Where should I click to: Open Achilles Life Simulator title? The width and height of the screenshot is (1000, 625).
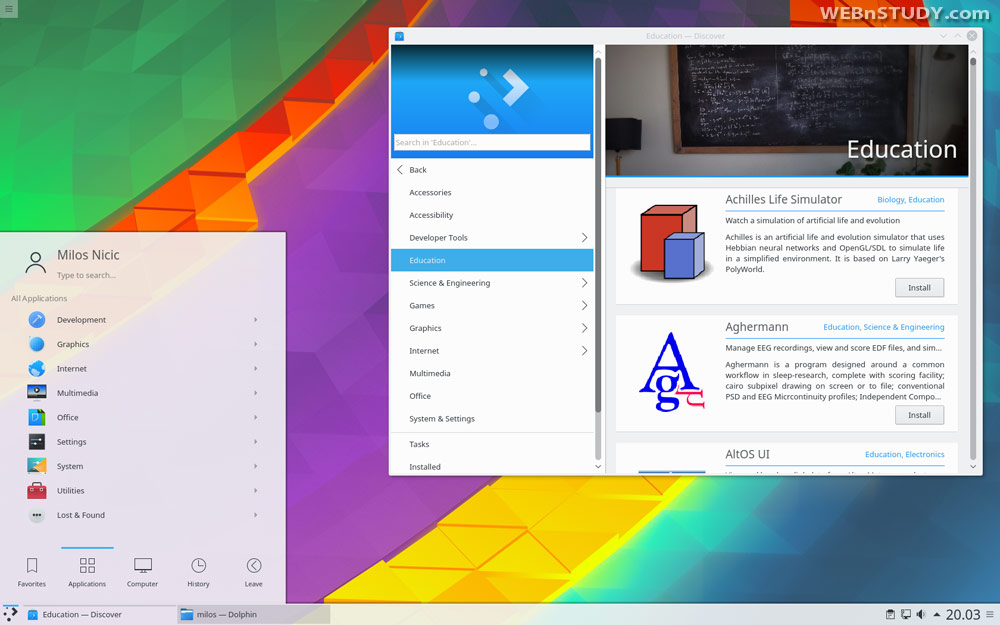coord(783,200)
